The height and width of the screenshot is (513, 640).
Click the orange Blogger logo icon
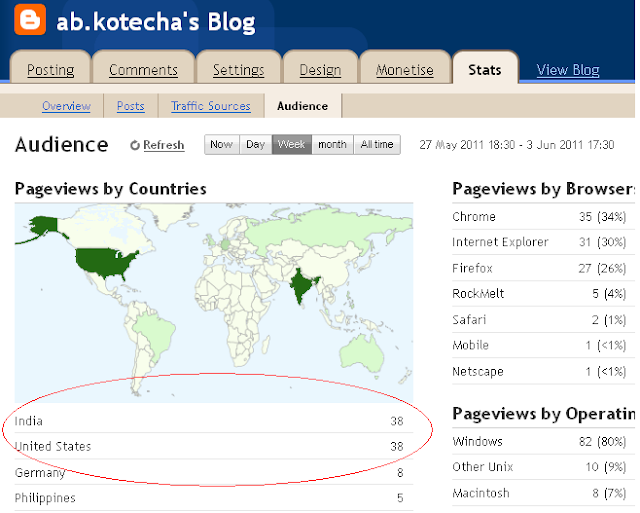(x=30, y=19)
